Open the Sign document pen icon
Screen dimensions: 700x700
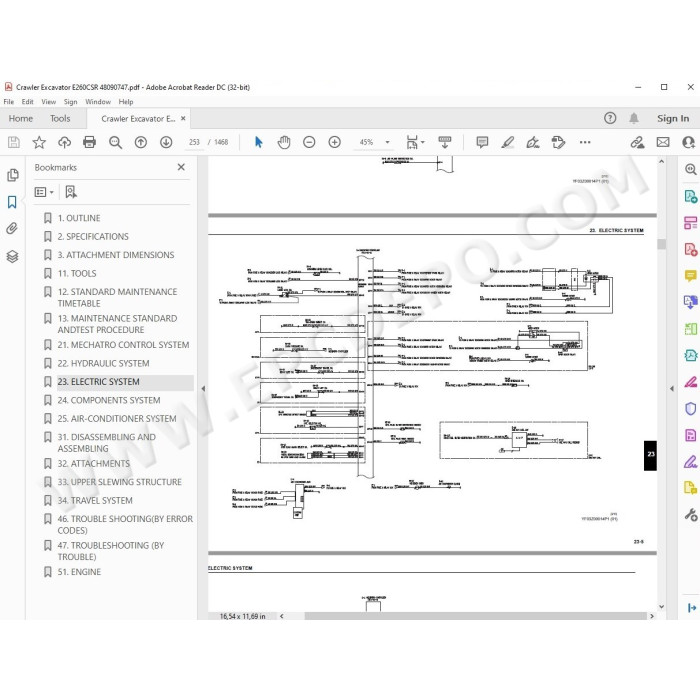[533, 142]
